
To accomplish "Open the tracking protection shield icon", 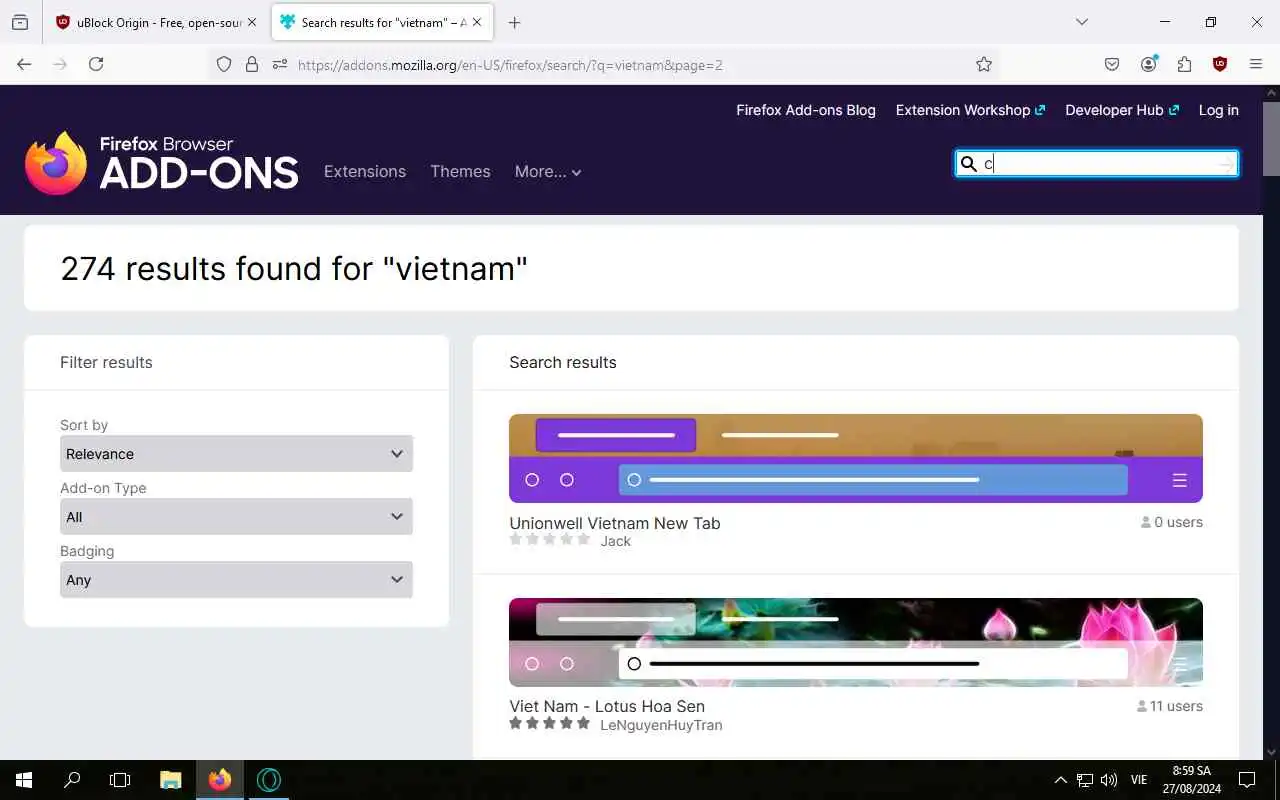I will click(x=224, y=64).
